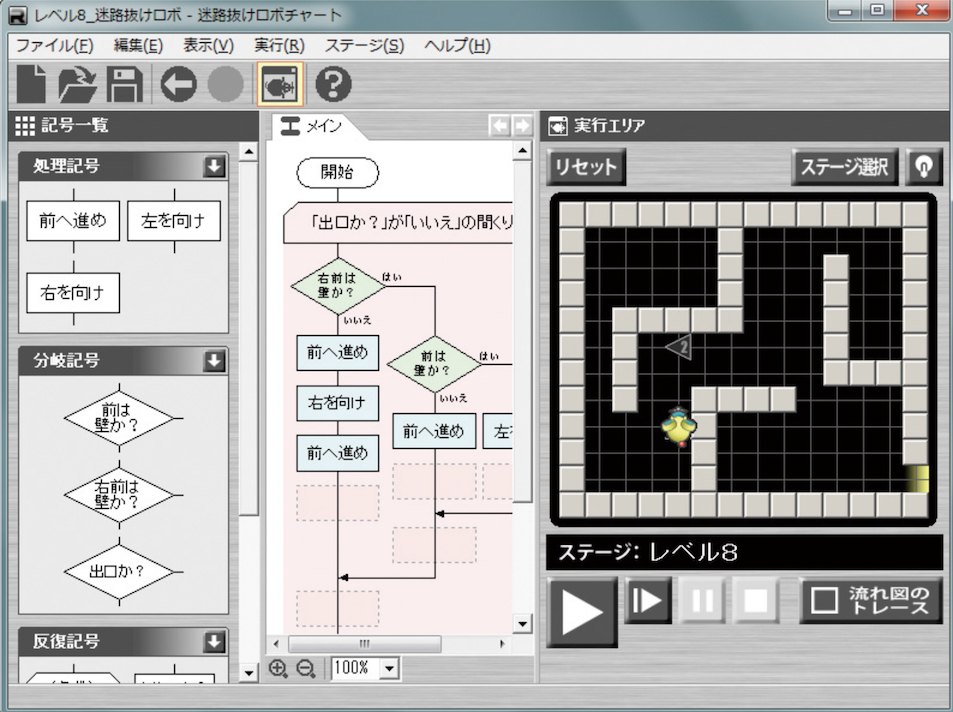Image resolution: width=953 pixels, height=712 pixels.
Task: Collapse the 反復記号 section
Action: click(x=215, y=641)
